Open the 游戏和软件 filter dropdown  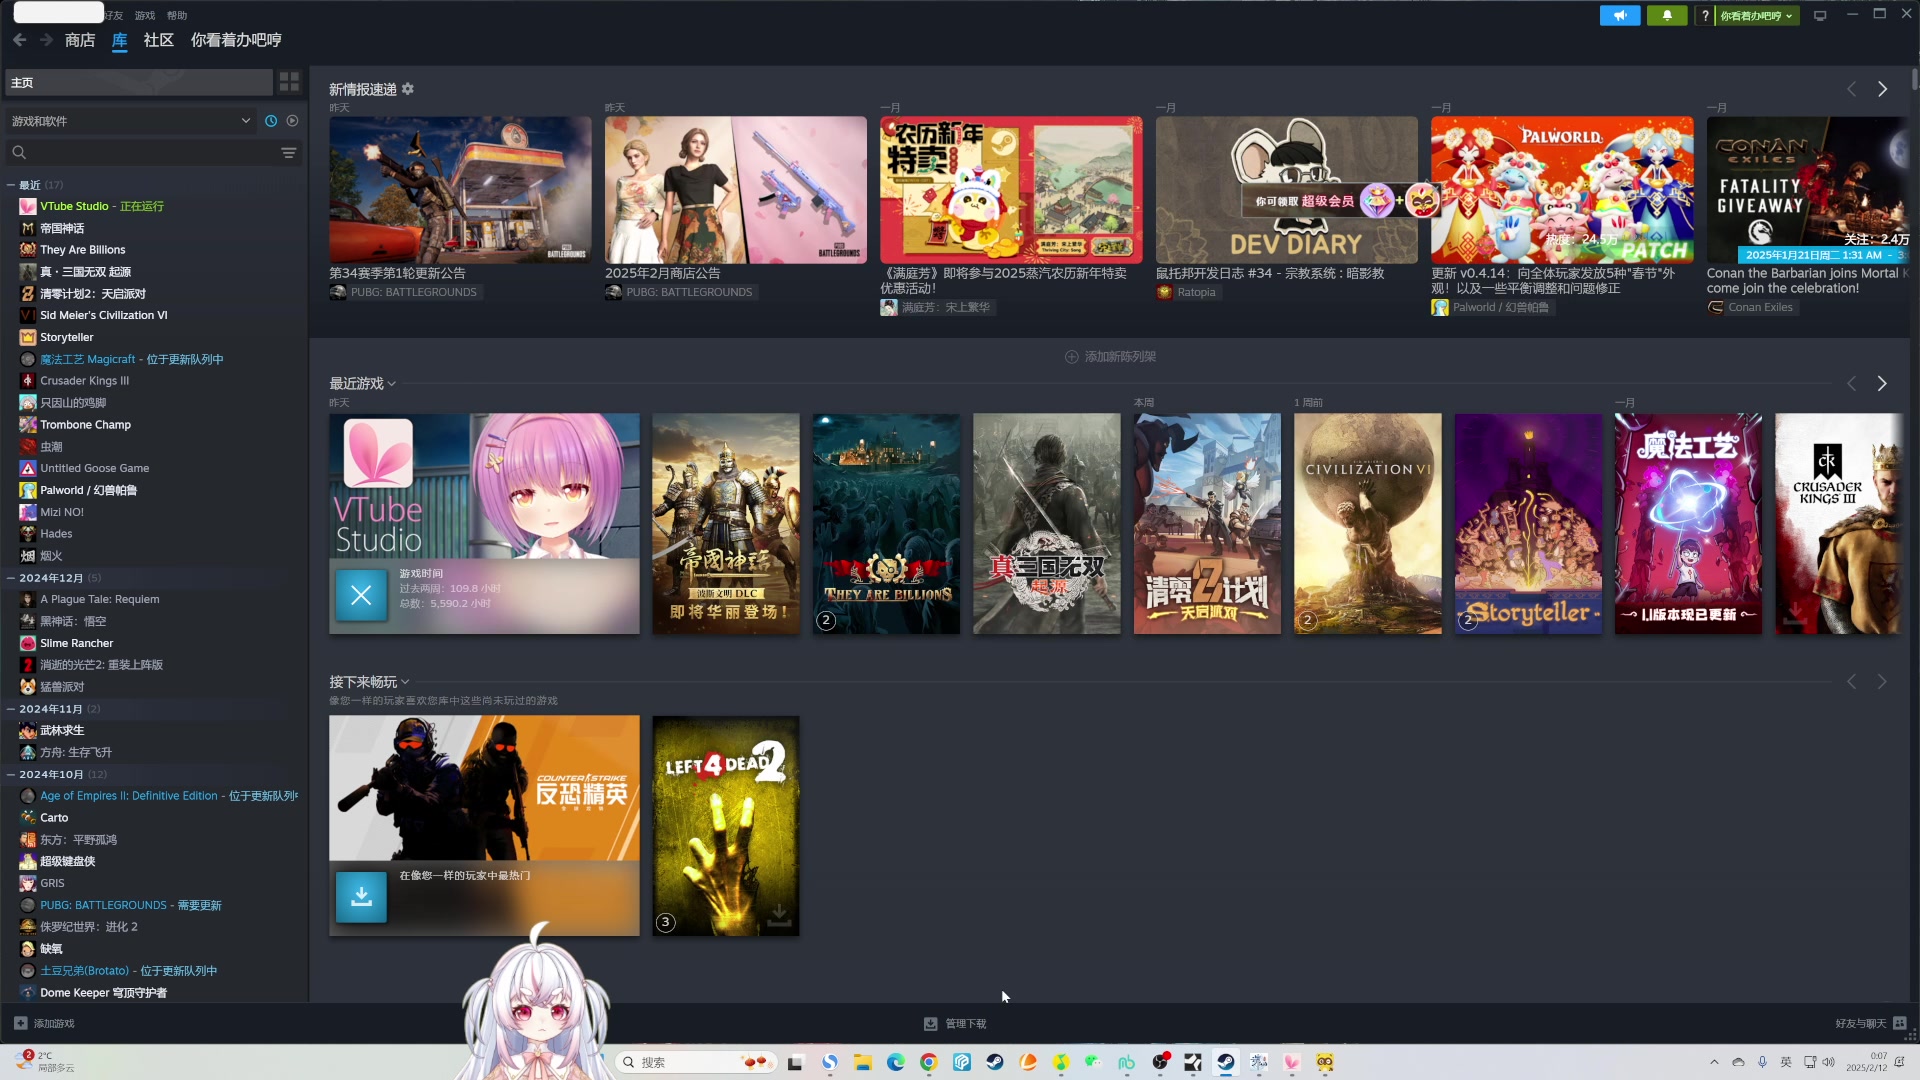tap(130, 121)
